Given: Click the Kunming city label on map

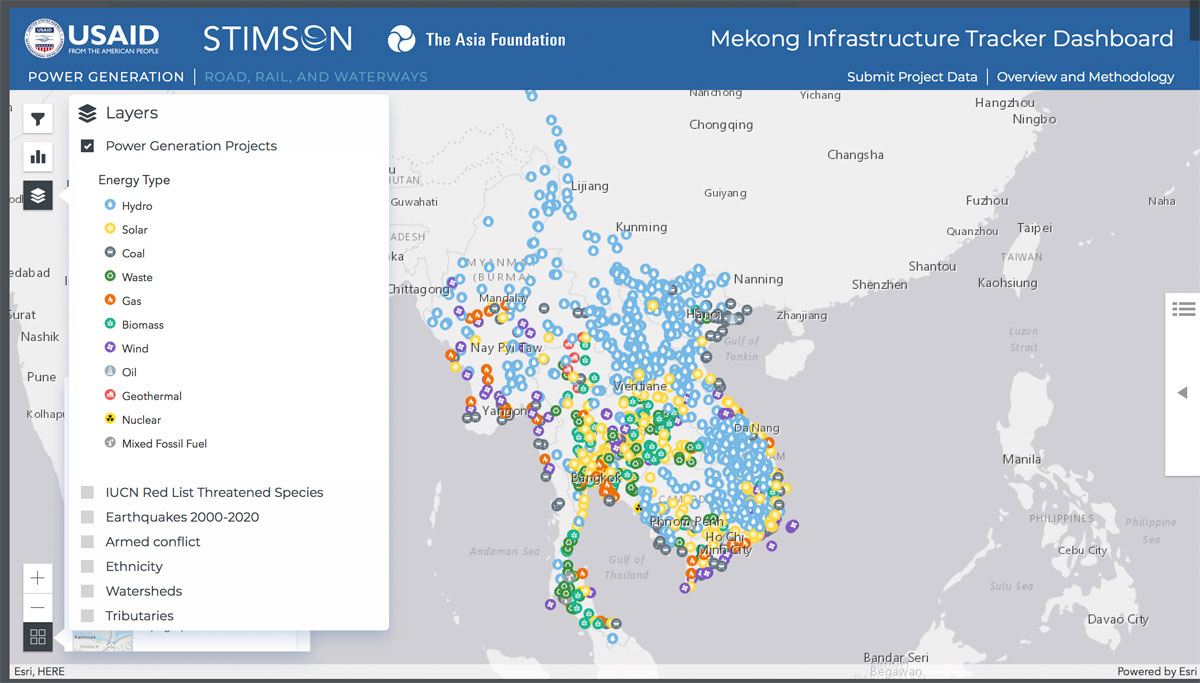Looking at the screenshot, I should pos(641,227).
